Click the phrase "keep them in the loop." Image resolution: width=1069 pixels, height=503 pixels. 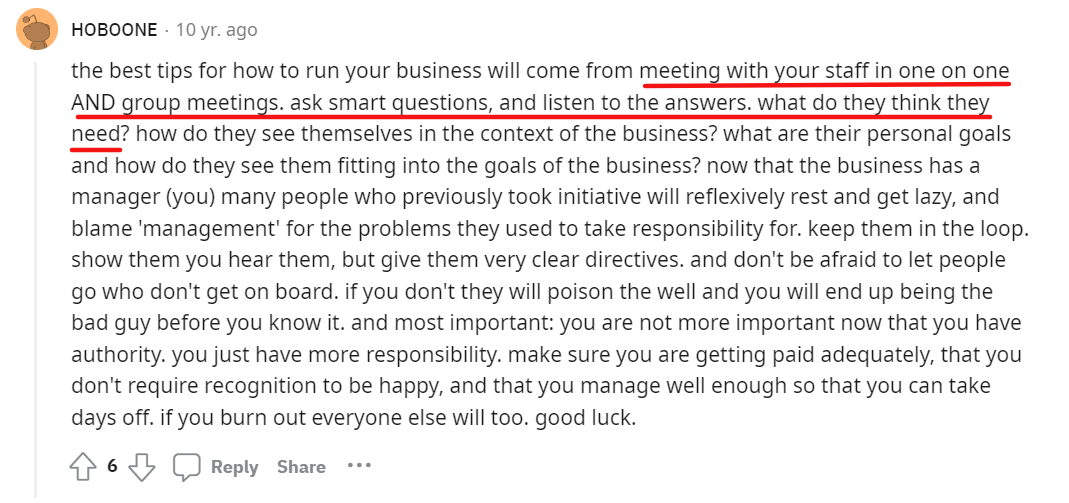click(x=918, y=228)
